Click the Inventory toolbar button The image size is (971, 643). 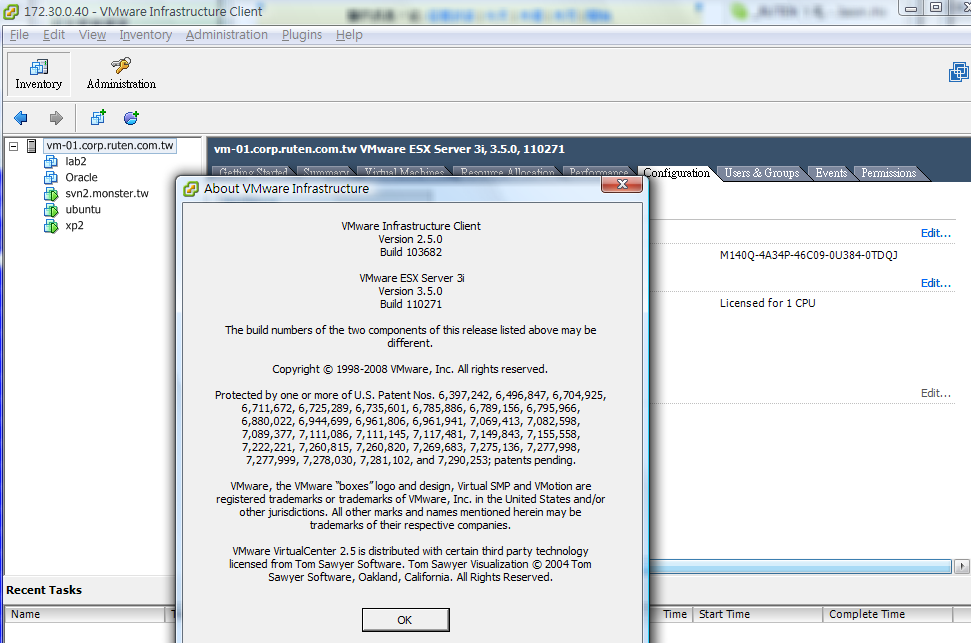tap(38, 74)
